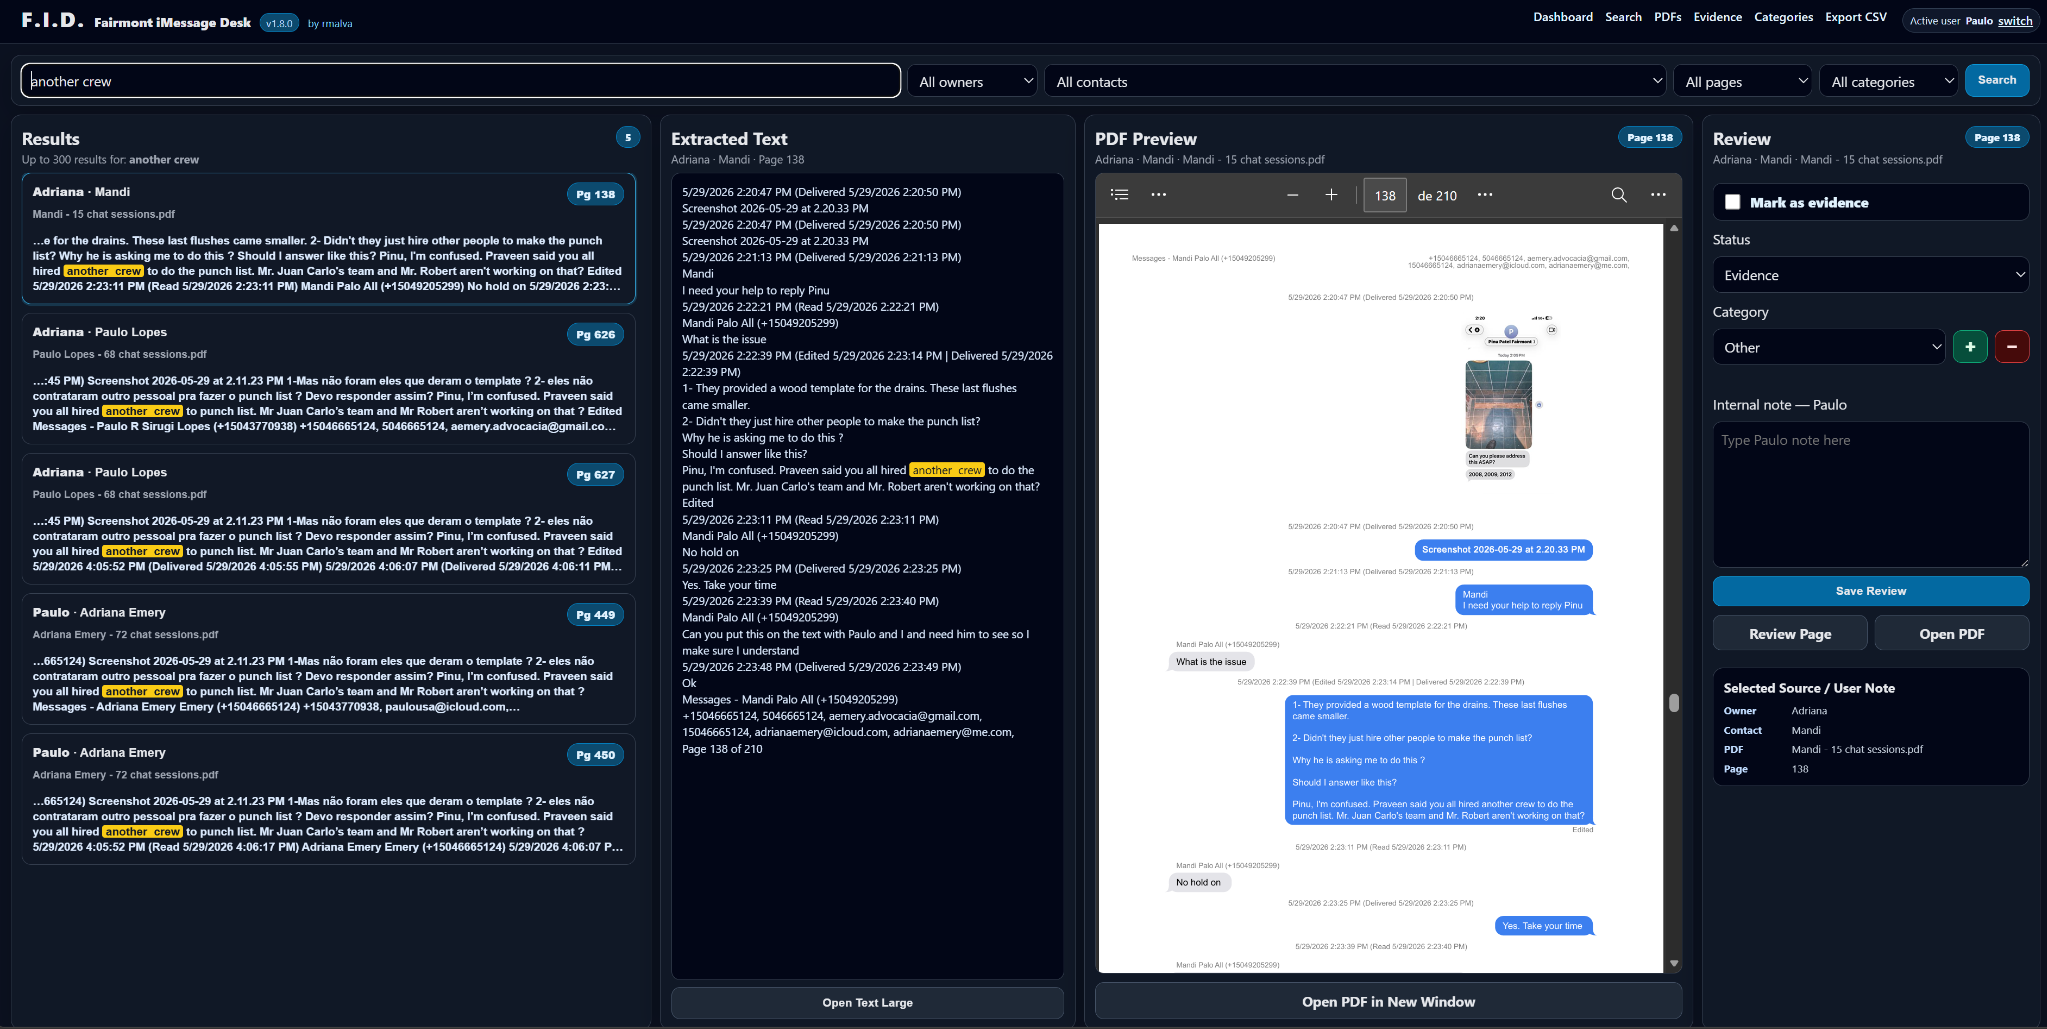
Task: Select the Adriana · Mandi Pg 138 result
Action: (328, 238)
